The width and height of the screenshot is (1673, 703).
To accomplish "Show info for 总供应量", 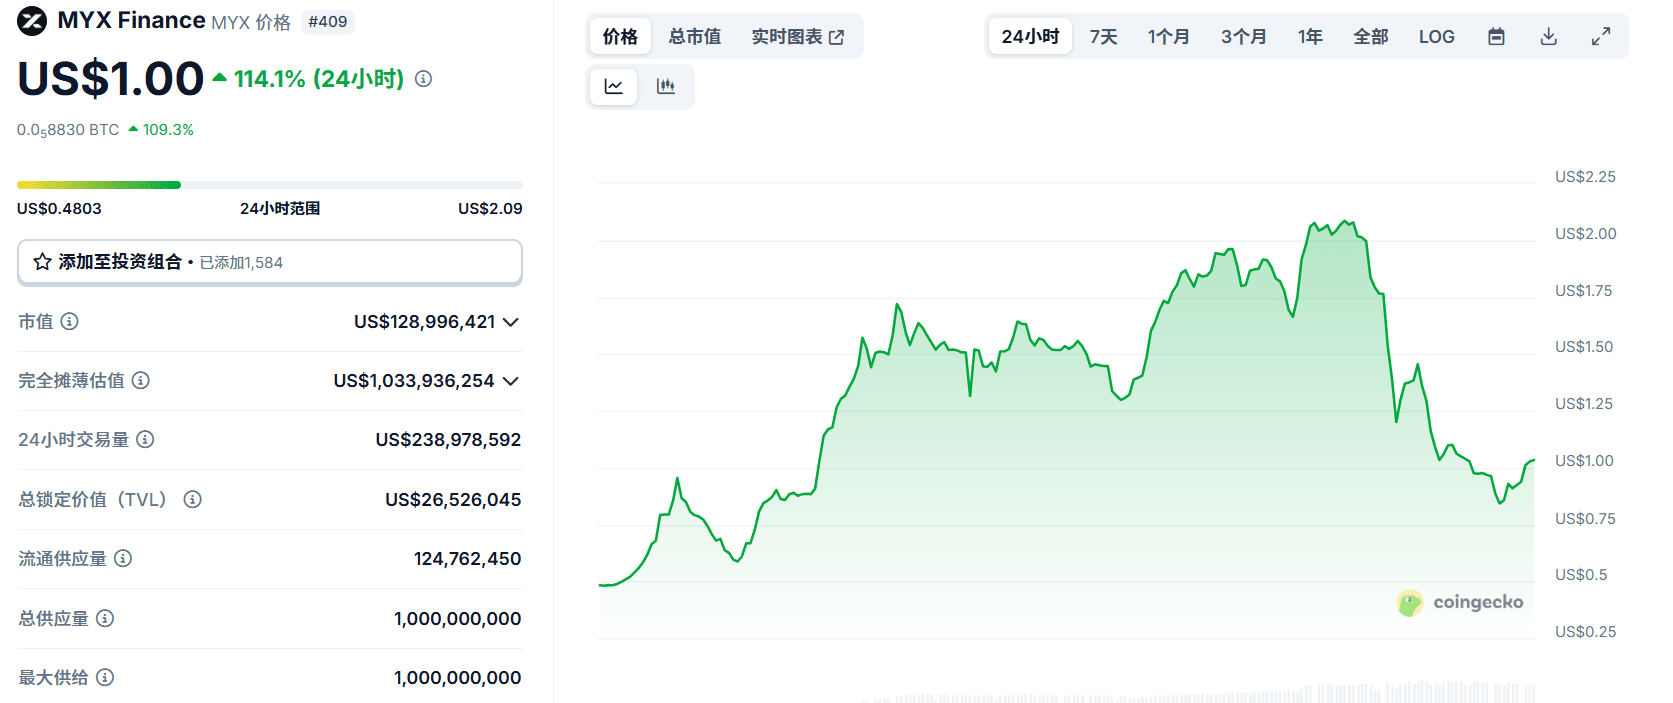I will [x=105, y=618].
